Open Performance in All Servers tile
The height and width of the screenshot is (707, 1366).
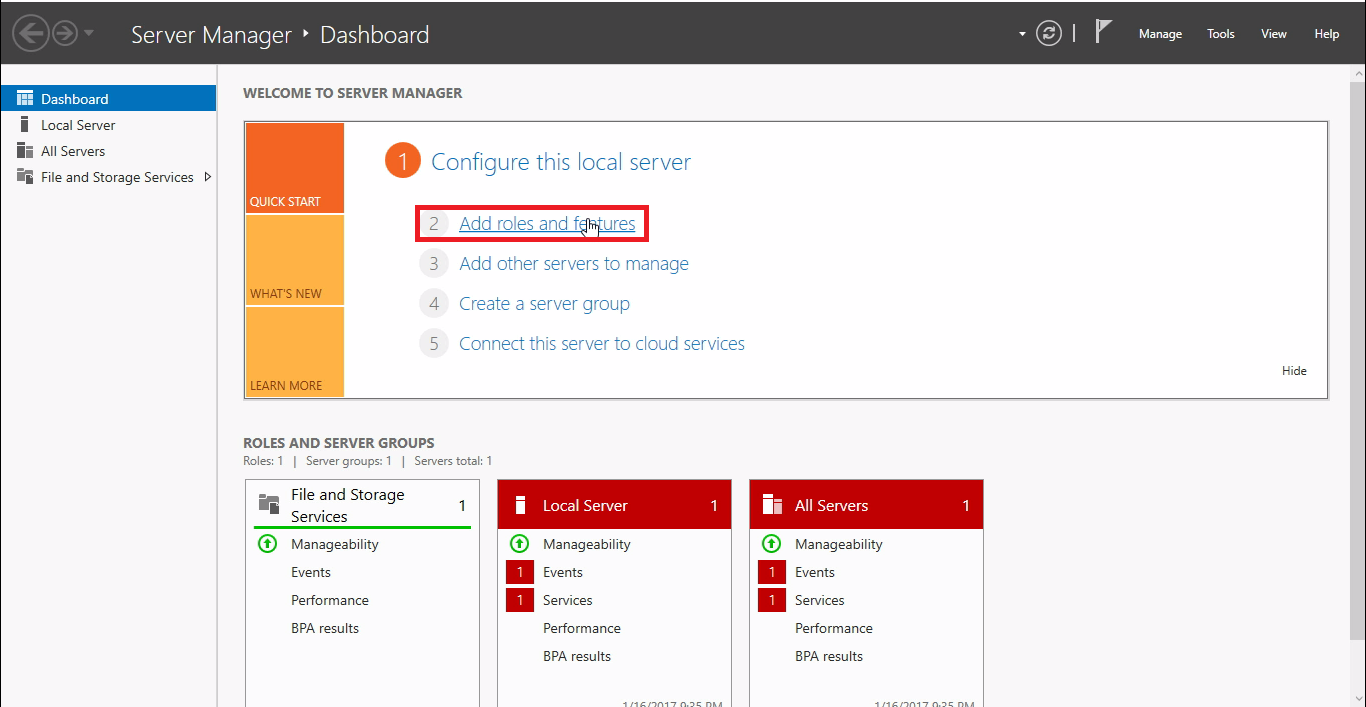point(834,628)
